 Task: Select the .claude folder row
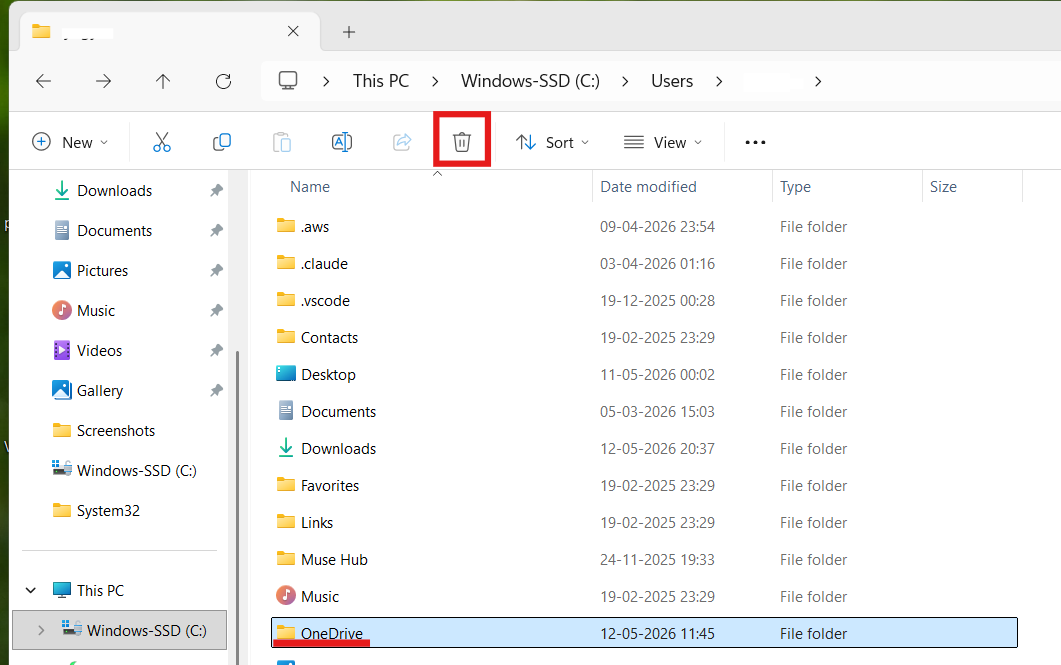(x=644, y=264)
